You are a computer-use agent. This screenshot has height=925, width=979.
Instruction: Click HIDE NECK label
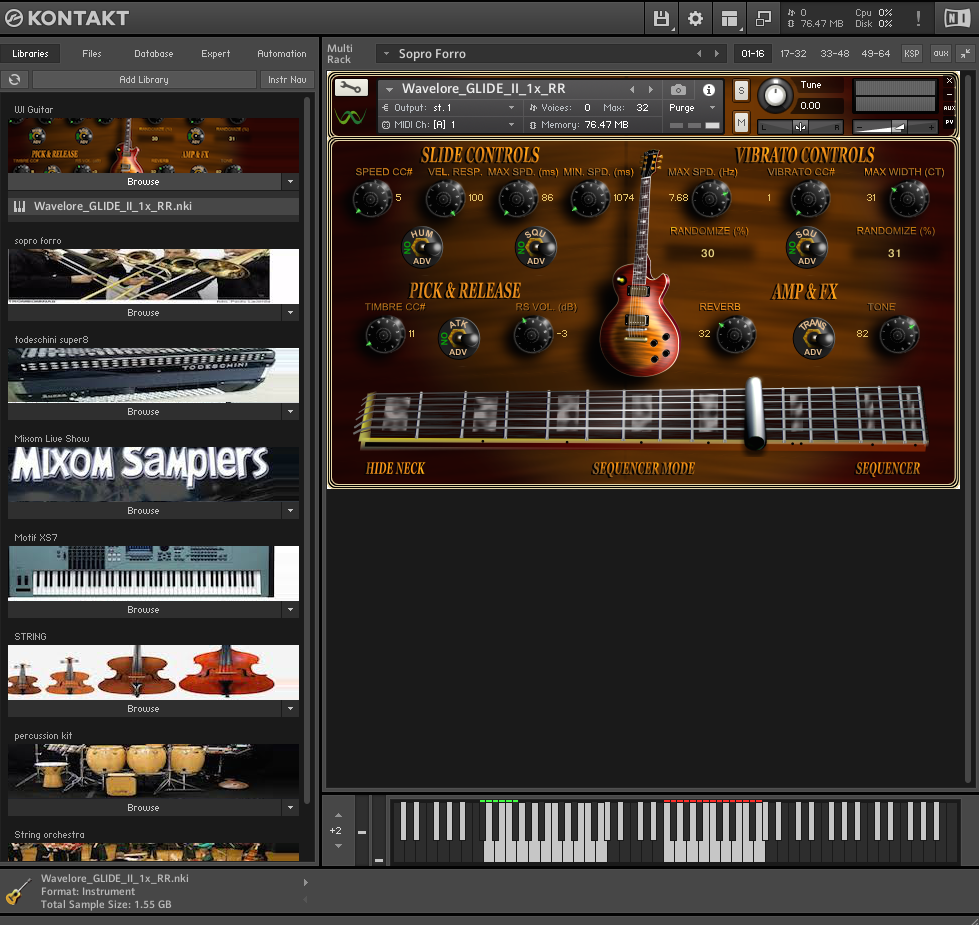pyautogui.click(x=395, y=469)
